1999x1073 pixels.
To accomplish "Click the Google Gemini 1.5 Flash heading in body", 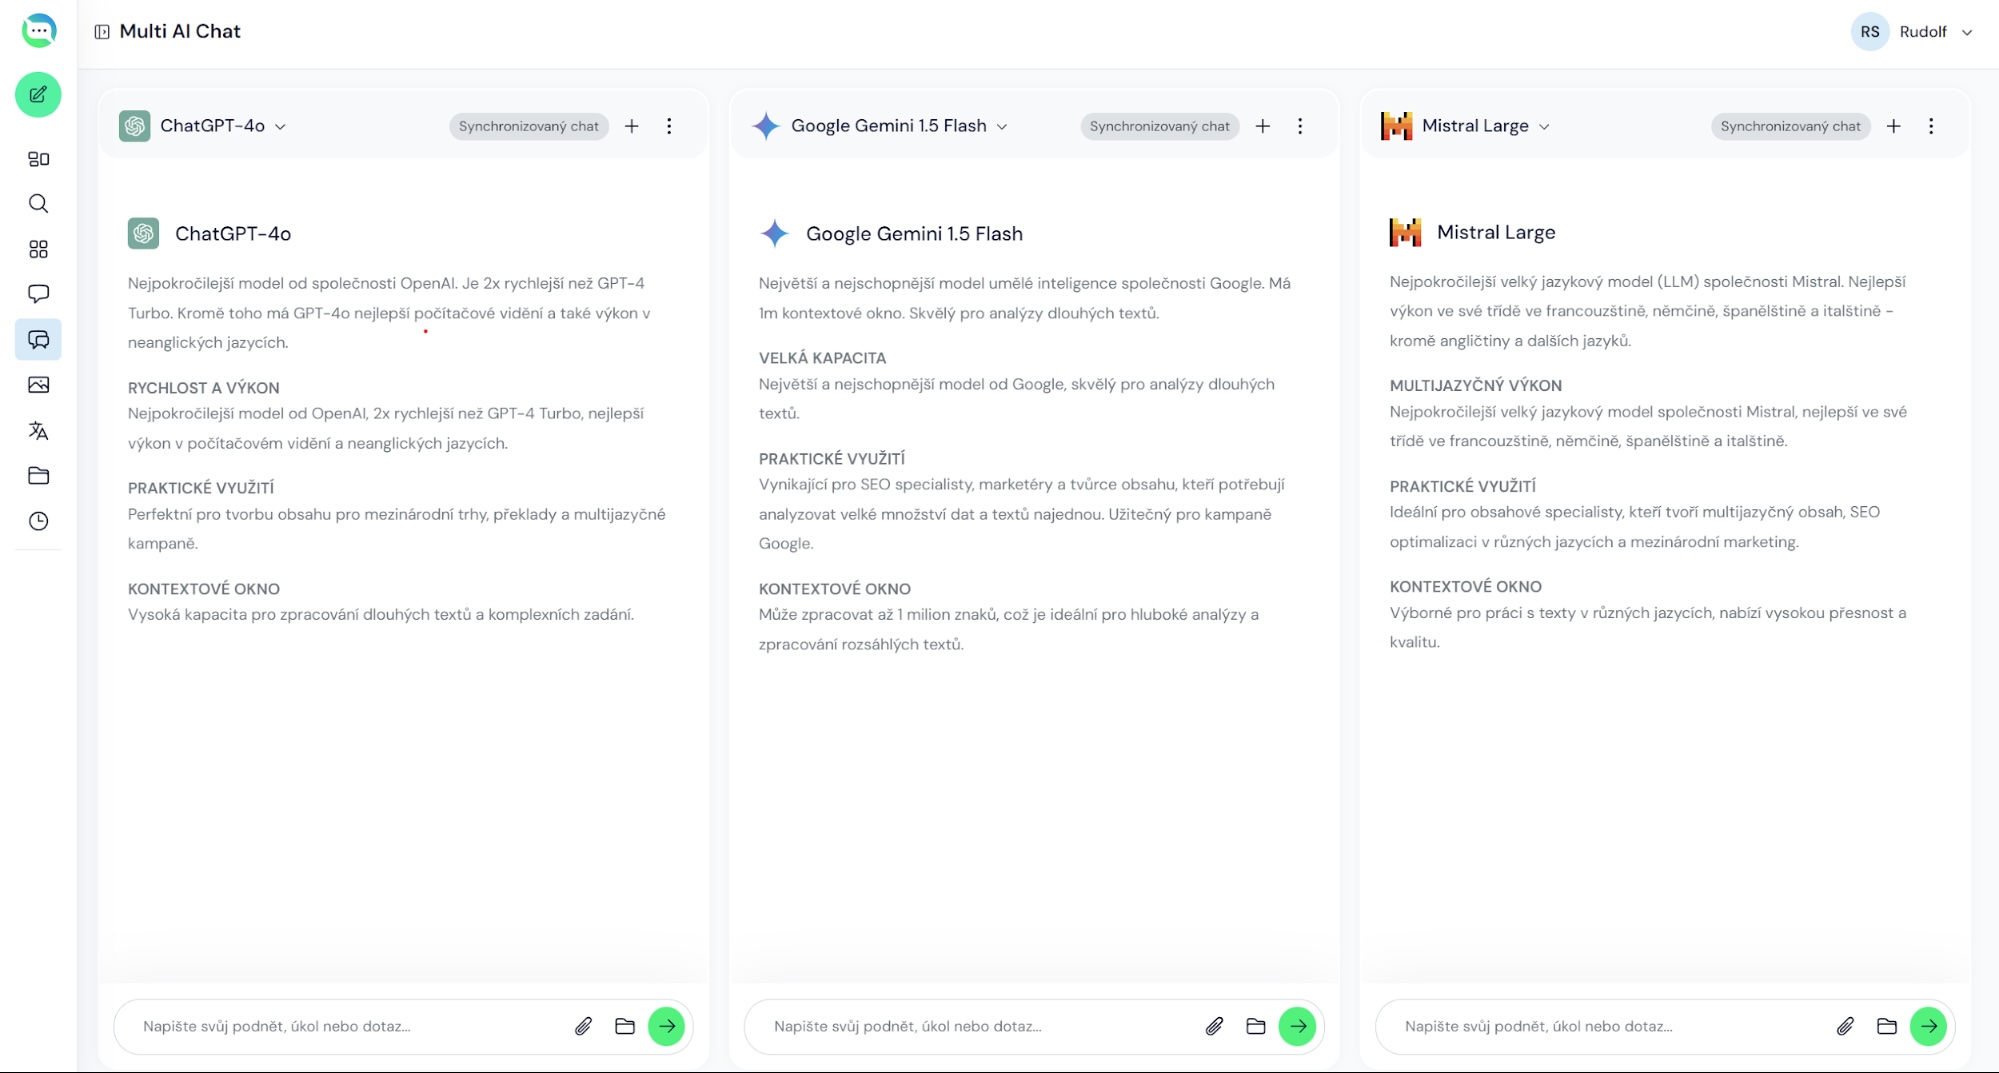I will (914, 234).
